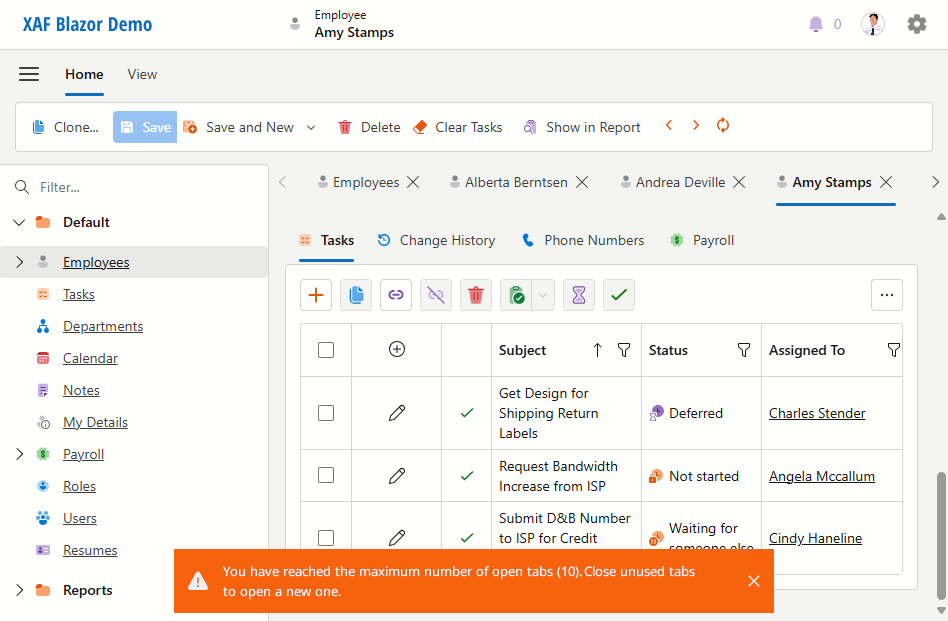
Task: Click the clipboard set-task icon
Action: [516, 295]
